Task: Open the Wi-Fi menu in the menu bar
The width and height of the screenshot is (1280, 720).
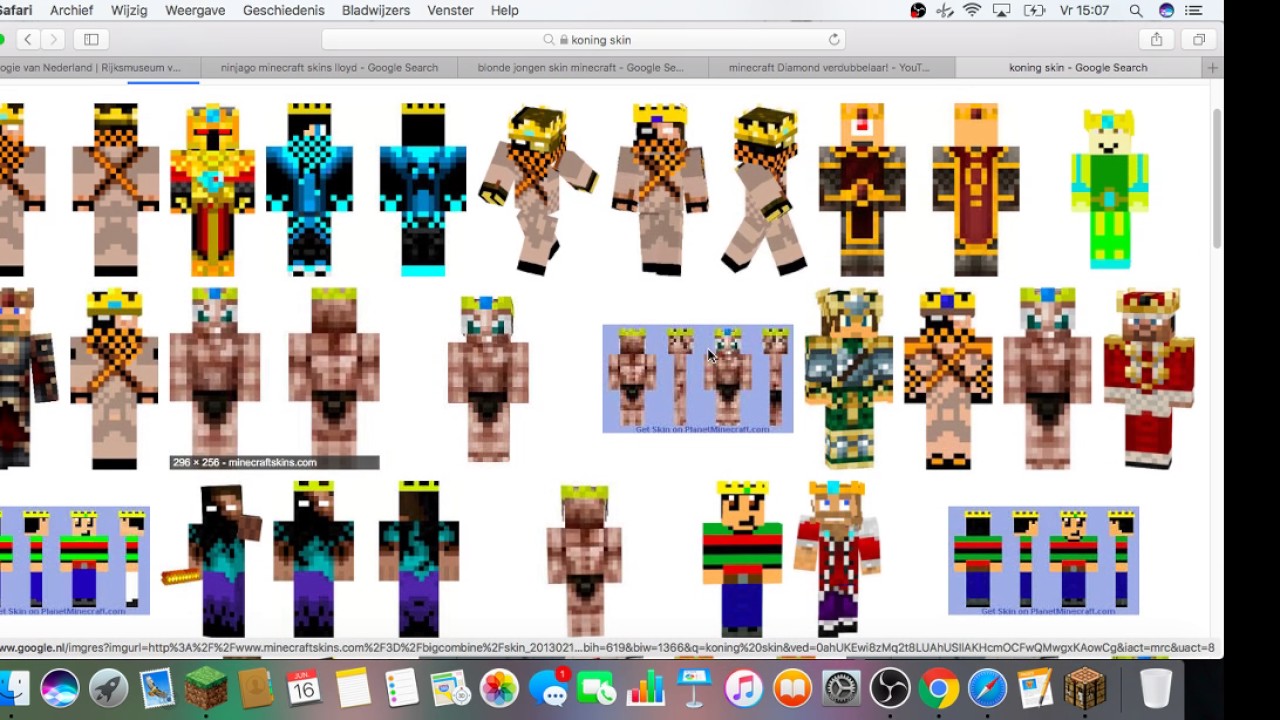Action: 972,10
